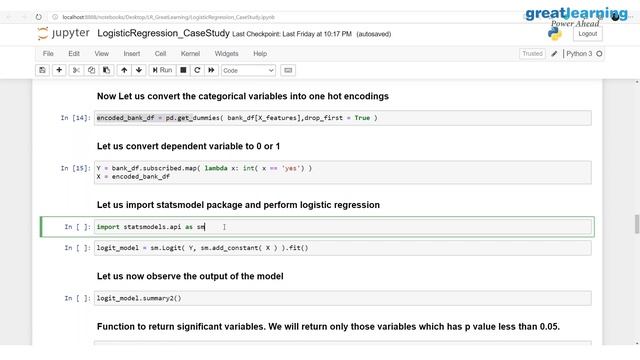Viewport: 640px width, 360px height.
Task: Click the page vertical scrollbar thumb
Action: coord(637,224)
